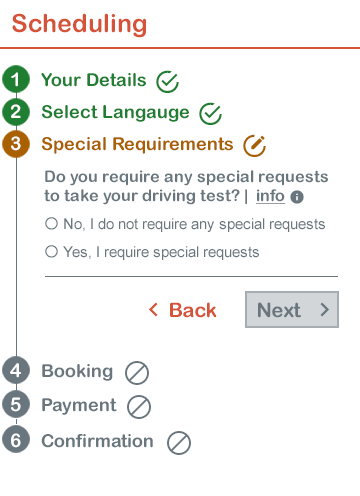Click the orange step 3 circle icon
360x496 pixels.
[16, 144]
